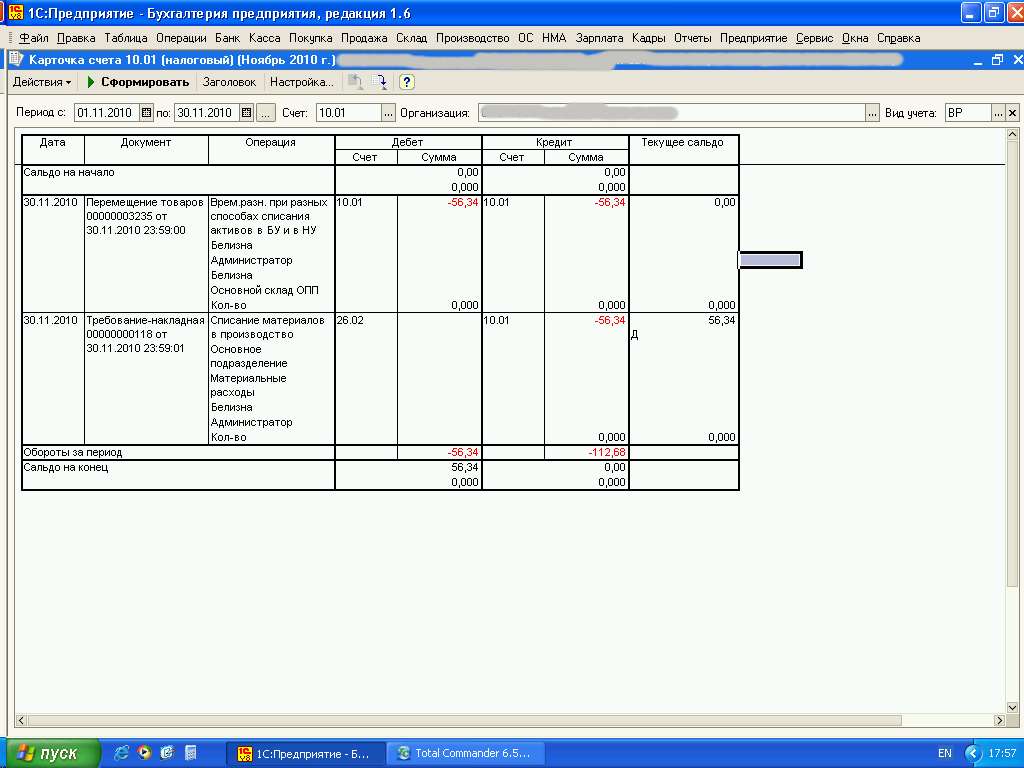Image resolution: width=1024 pixels, height=768 pixels.
Task: Clear the Вид учета field with X
Action: tap(1012, 113)
